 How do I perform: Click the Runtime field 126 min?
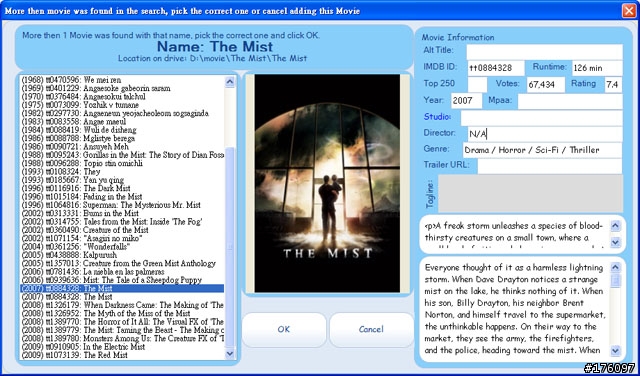click(597, 68)
